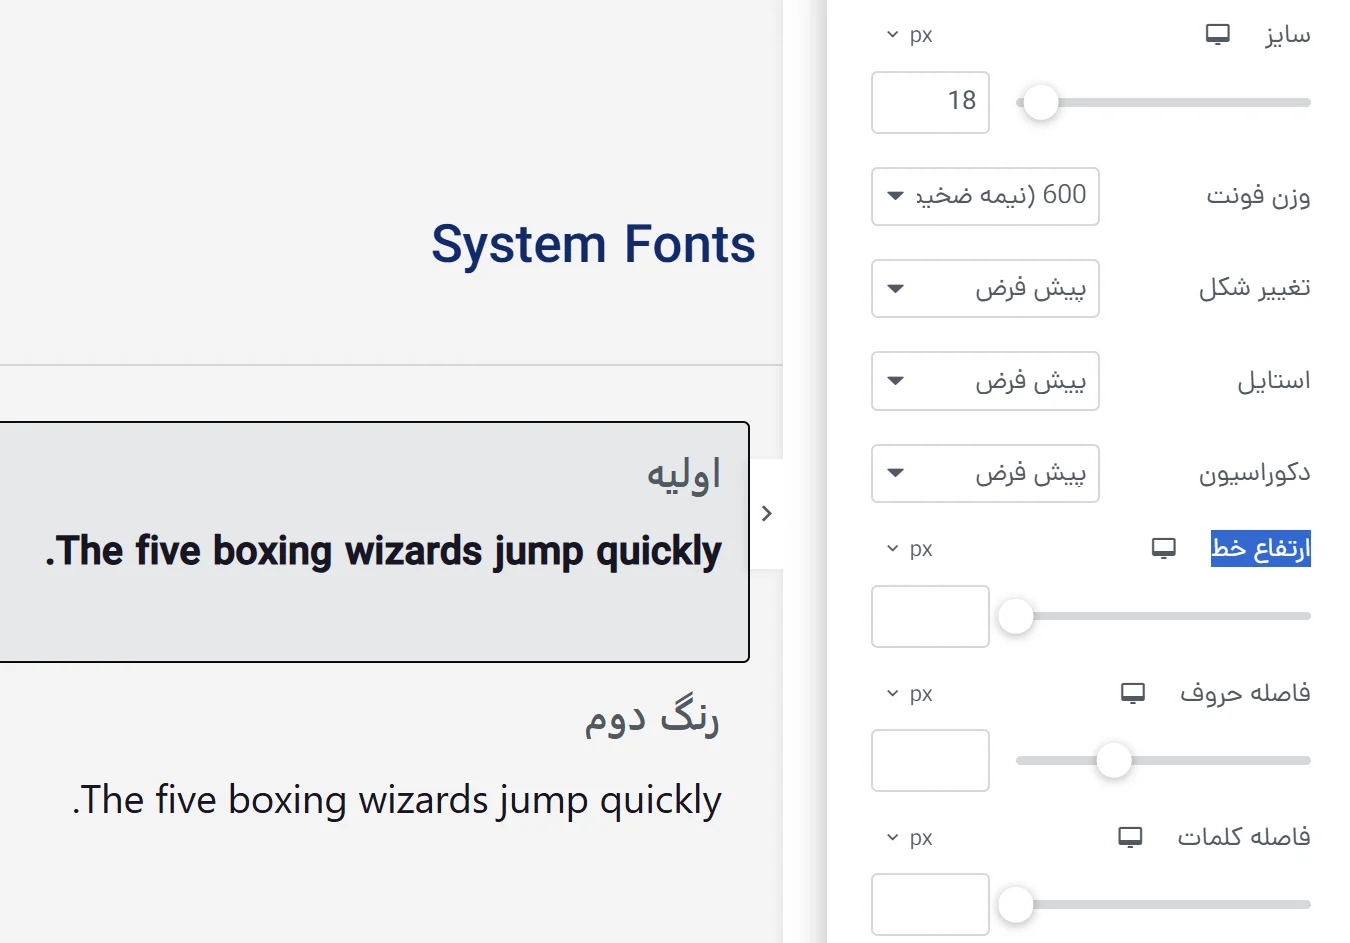Screen dimensions: 1350x943
Task: Open the font weight dropdown showing 600 (نیمه ضخیم
Action: [x=984, y=196]
